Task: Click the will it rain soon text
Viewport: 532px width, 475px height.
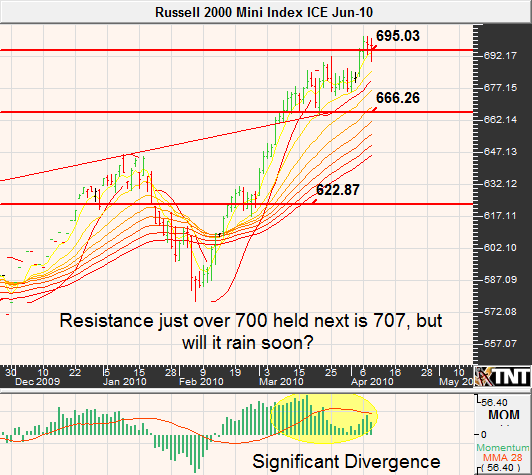Action: (x=248, y=343)
